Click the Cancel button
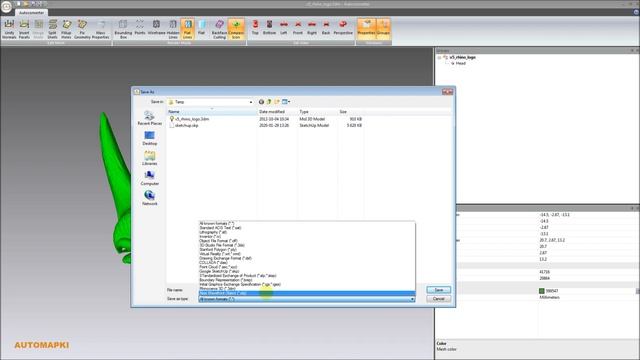Screen dimensions: 640x360 [439, 299]
